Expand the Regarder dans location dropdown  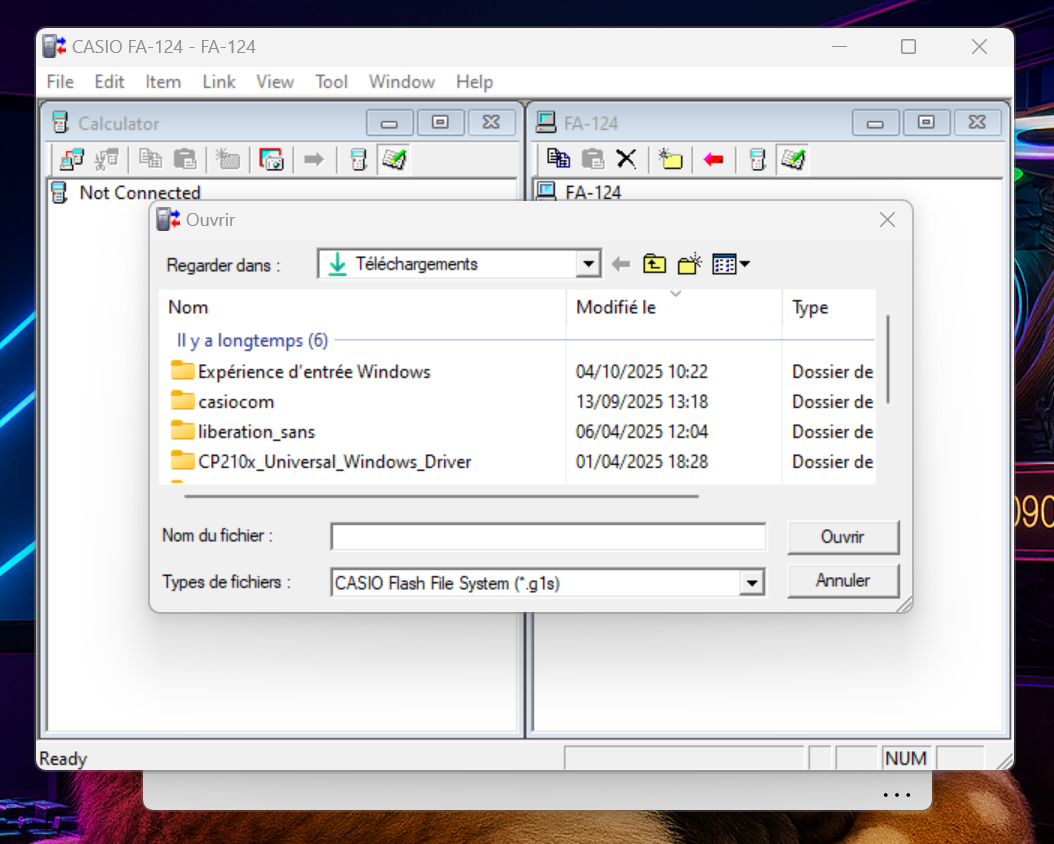coord(589,265)
